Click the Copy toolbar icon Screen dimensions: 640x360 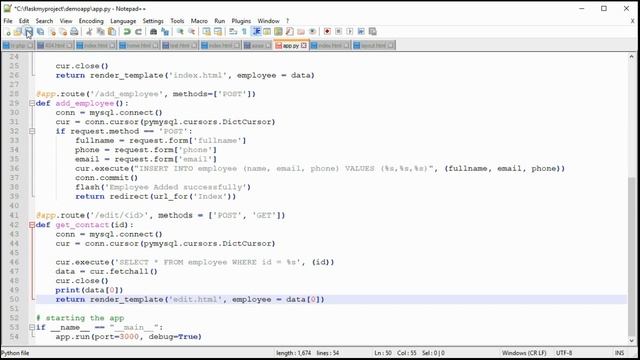click(100, 32)
